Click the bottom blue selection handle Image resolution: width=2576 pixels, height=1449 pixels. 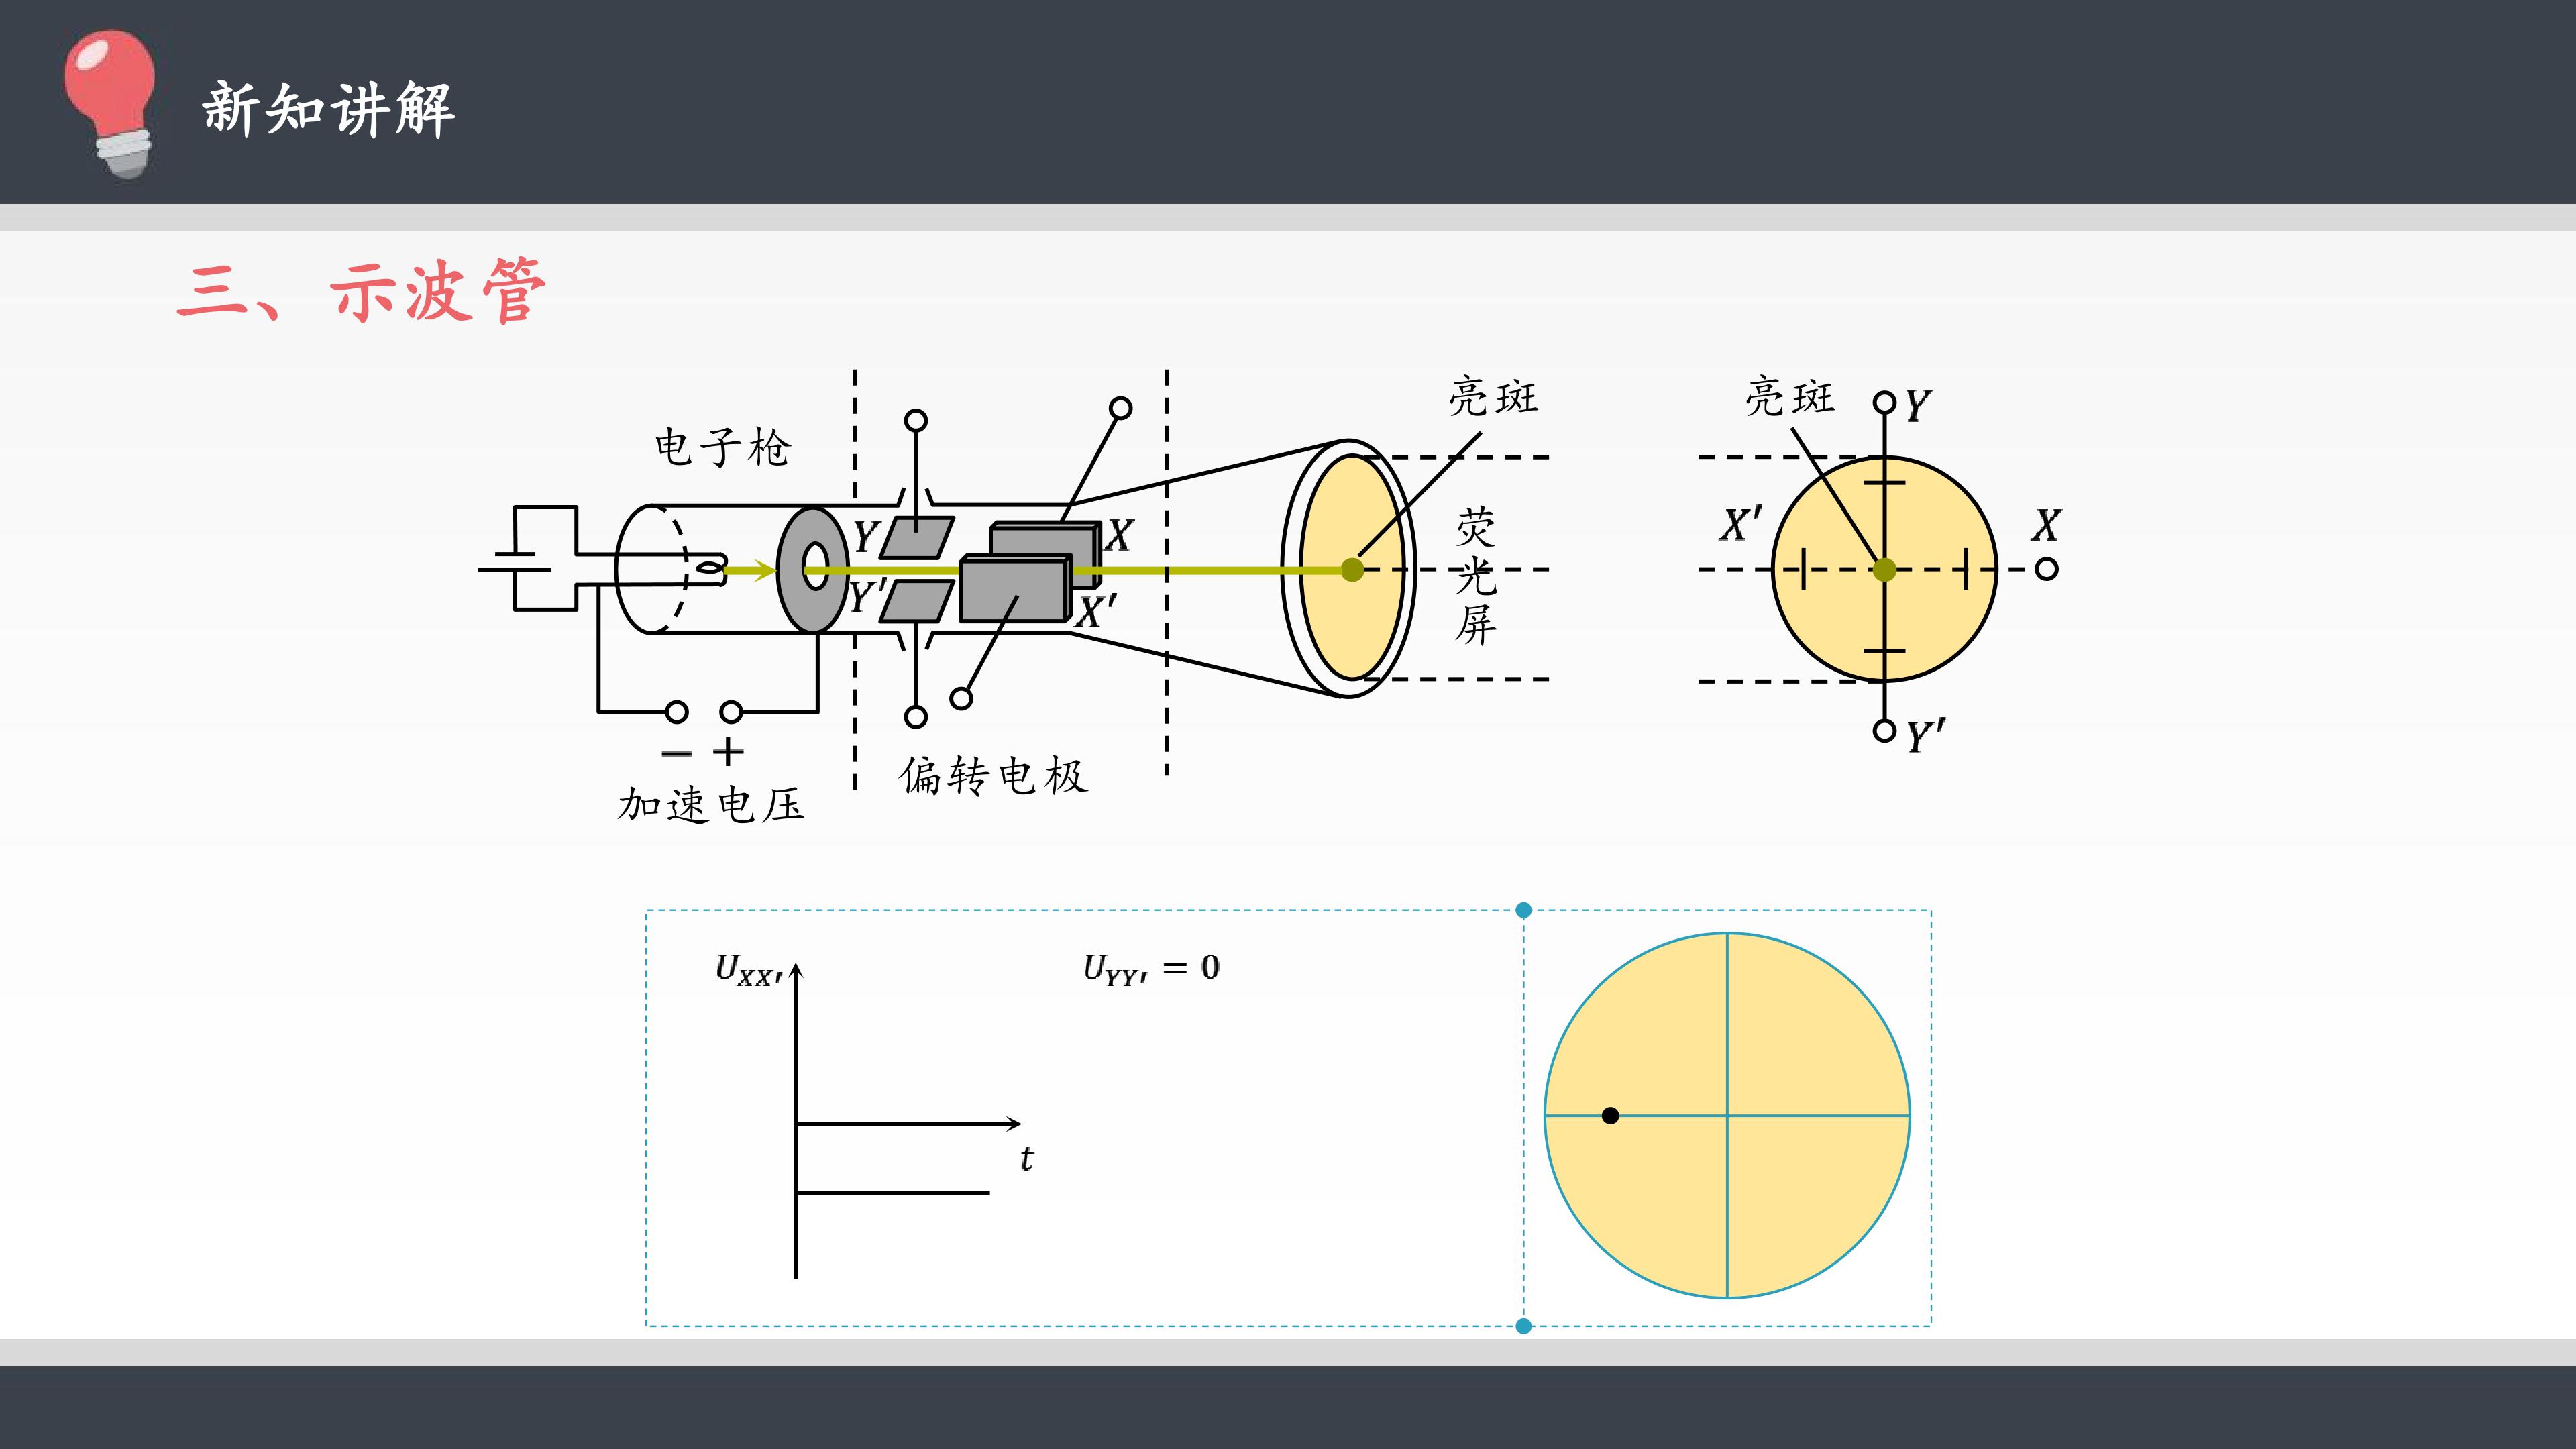1523,1326
